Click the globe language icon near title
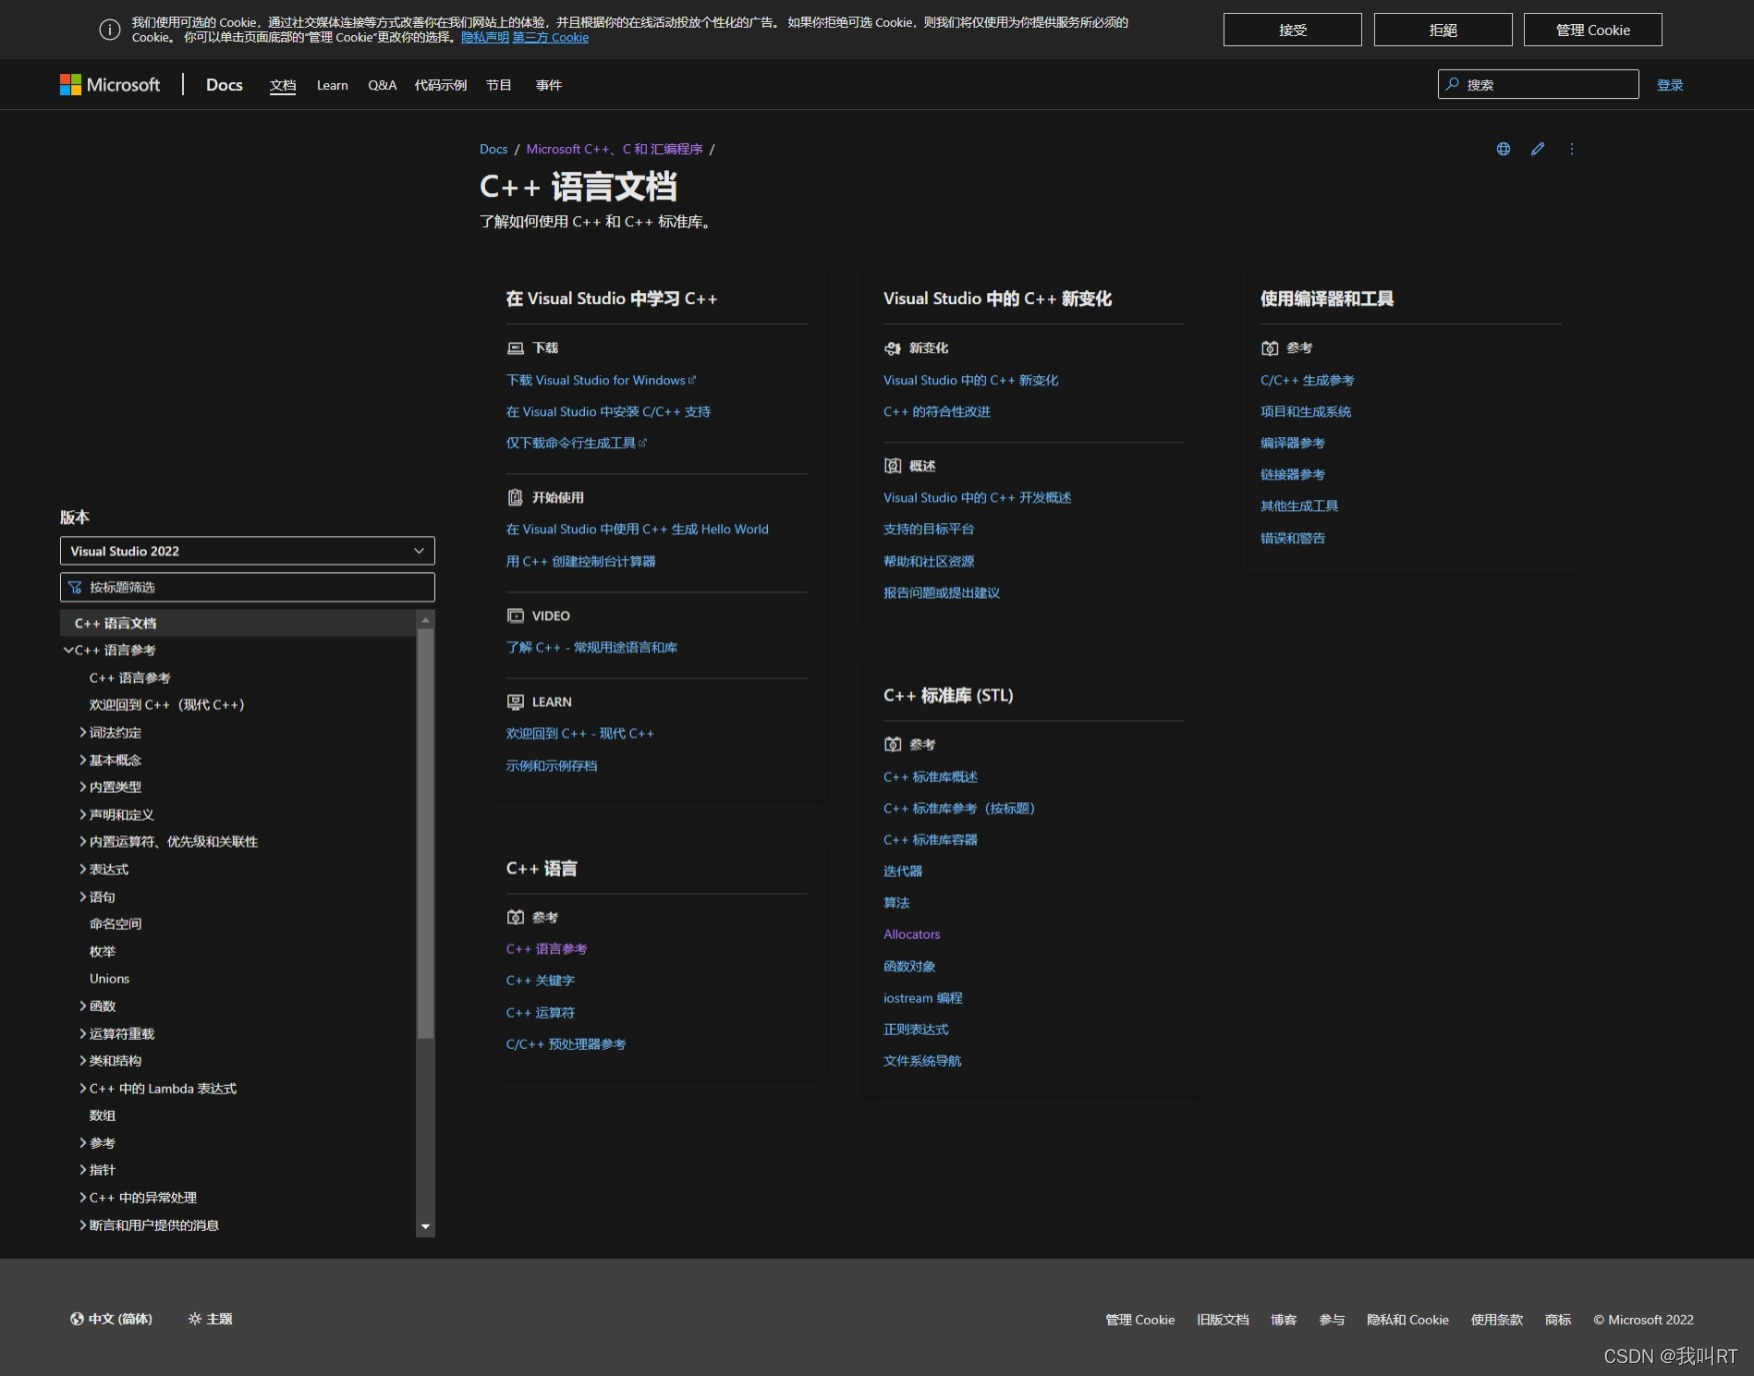 (1503, 149)
